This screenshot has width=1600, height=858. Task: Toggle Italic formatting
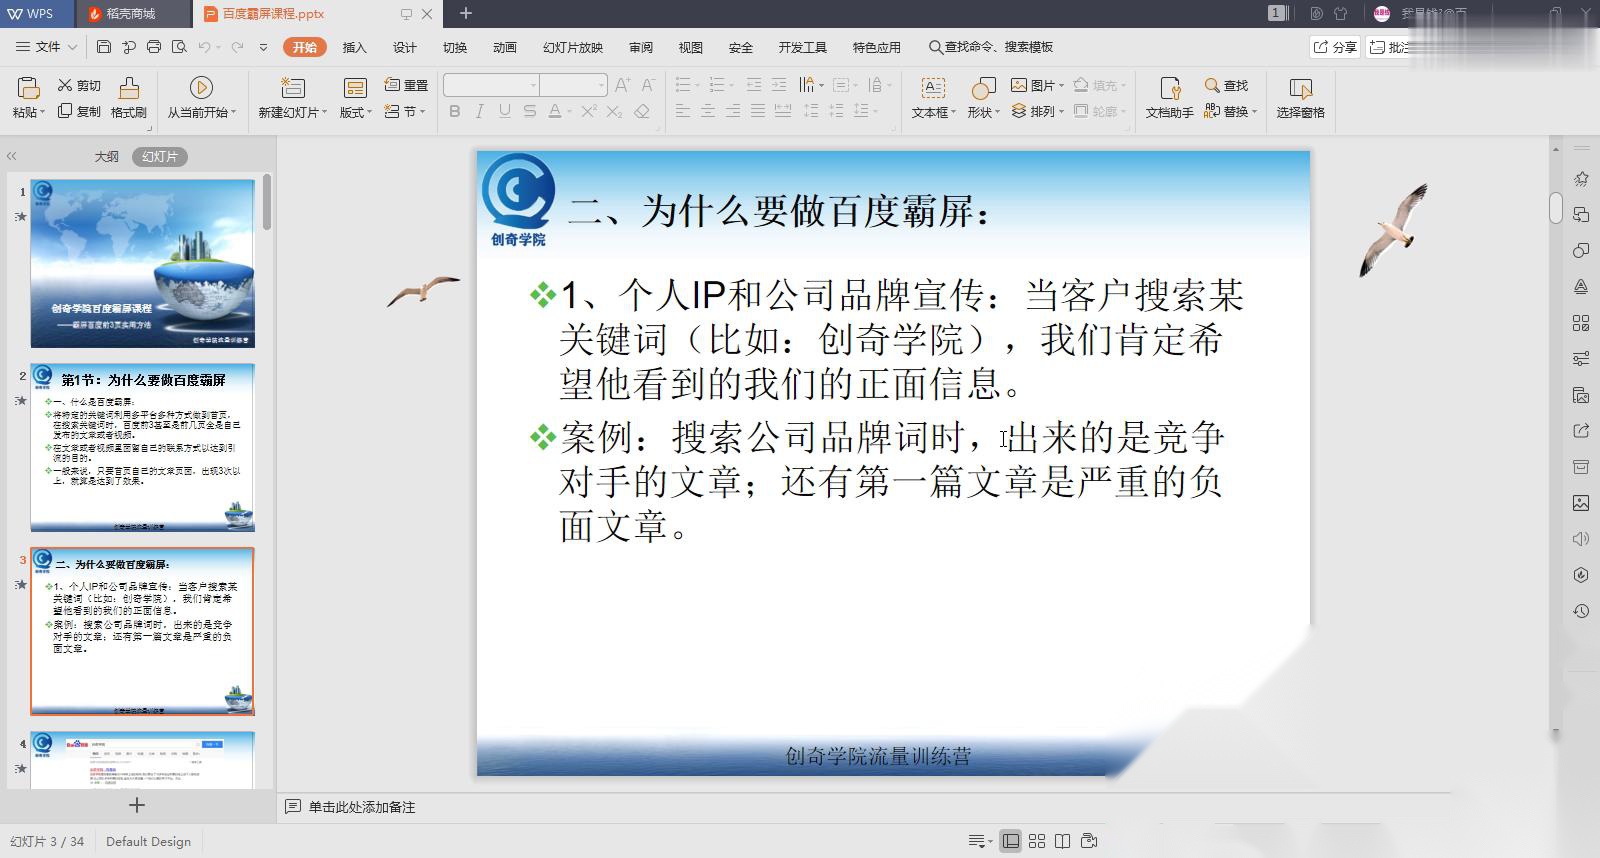(x=480, y=111)
